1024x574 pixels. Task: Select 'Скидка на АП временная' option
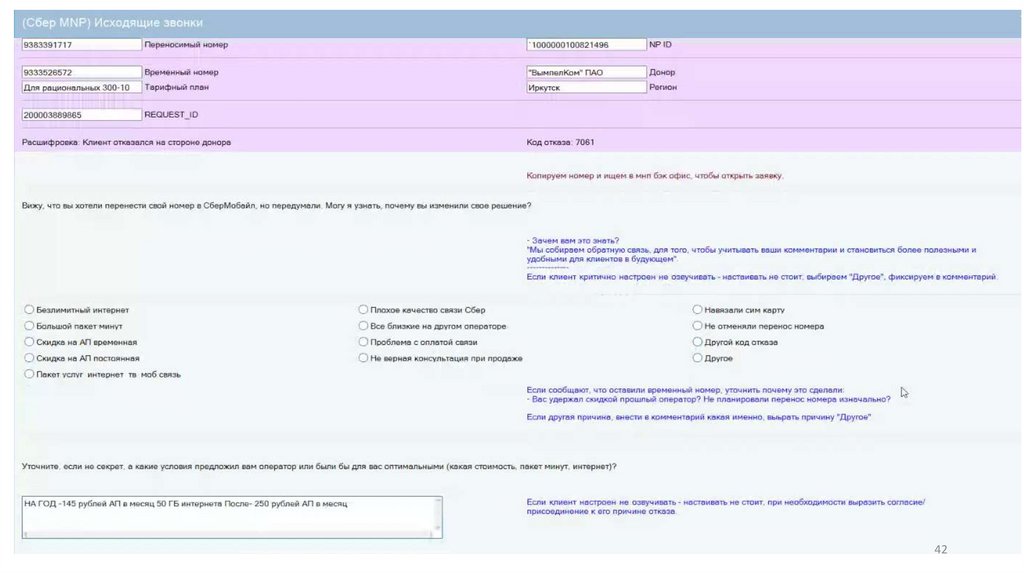(29, 342)
